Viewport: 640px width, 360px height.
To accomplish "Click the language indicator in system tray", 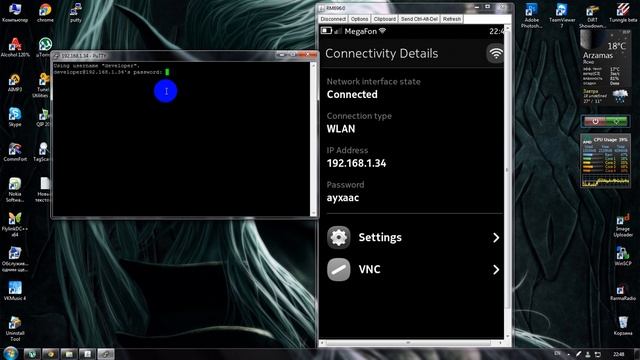I will pyautogui.click(x=558, y=353).
